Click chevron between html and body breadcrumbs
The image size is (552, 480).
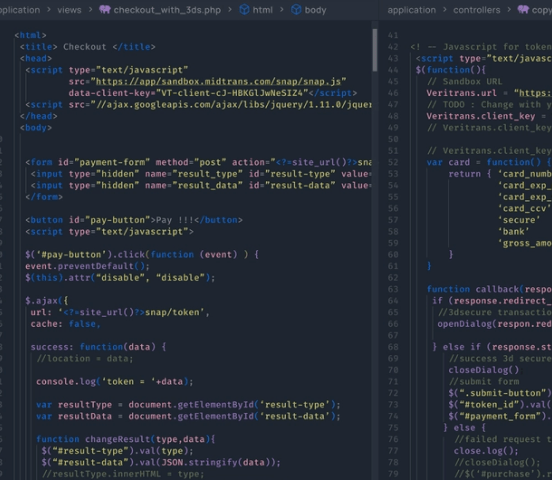point(282,10)
